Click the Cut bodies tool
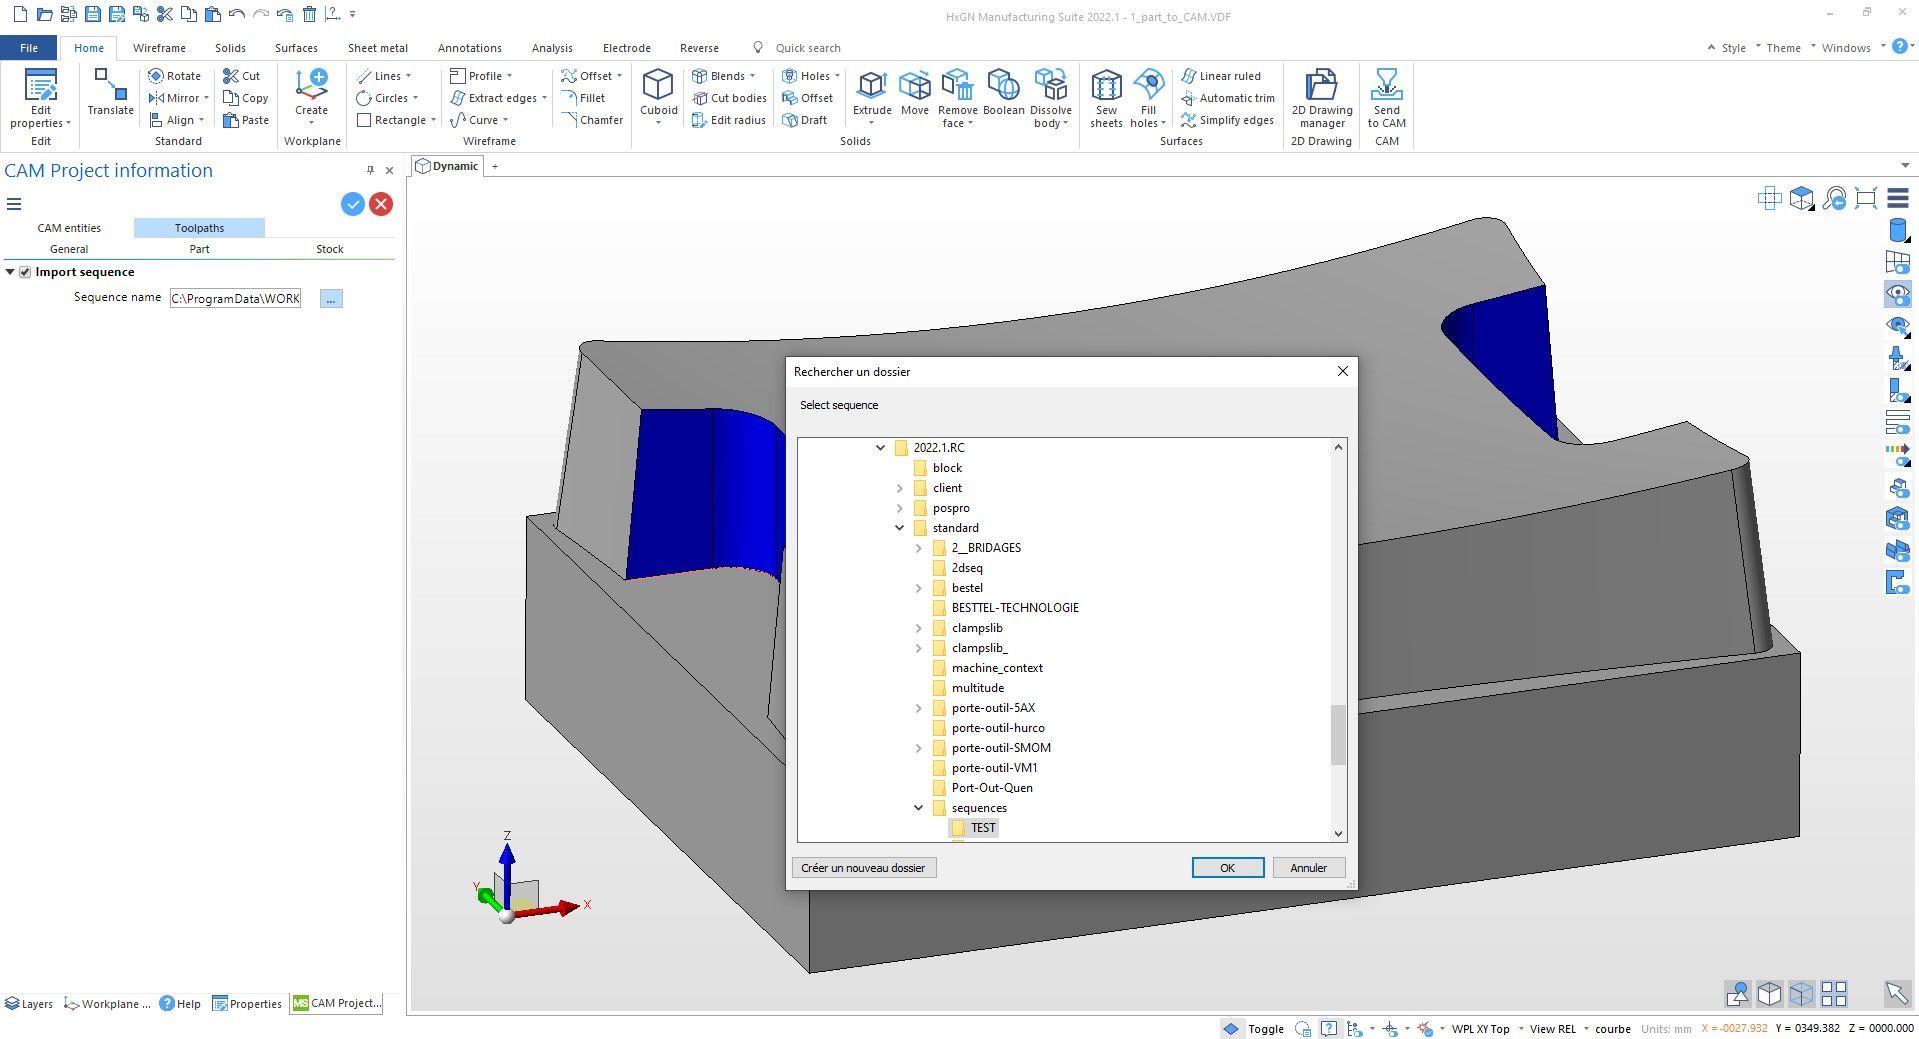Image resolution: width=1919 pixels, height=1039 pixels. click(x=729, y=98)
